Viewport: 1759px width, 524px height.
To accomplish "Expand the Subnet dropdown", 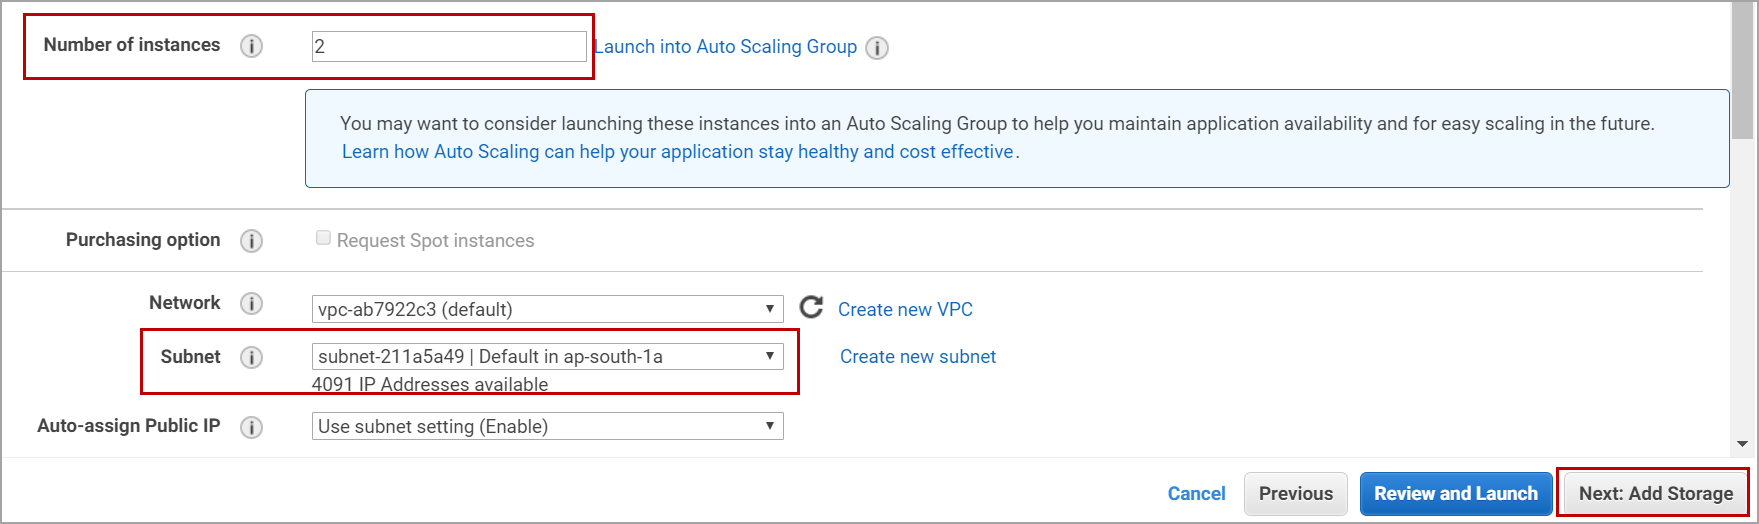I will (547, 357).
